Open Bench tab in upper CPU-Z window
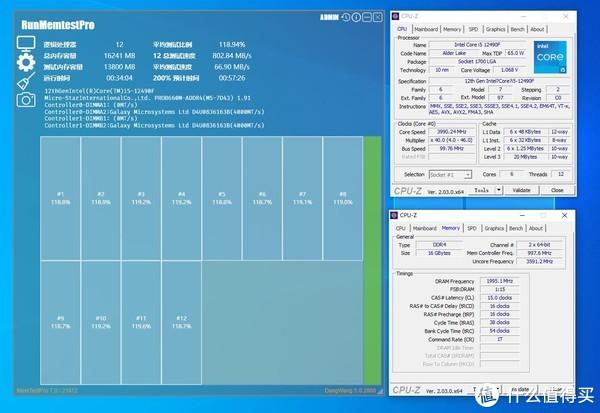Viewport: 600px width, 413px height. [x=518, y=29]
